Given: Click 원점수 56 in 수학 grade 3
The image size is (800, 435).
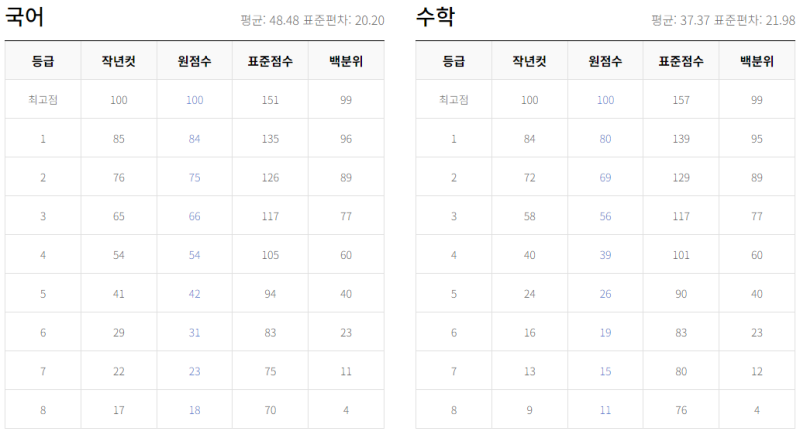Looking at the screenshot, I should pyautogui.click(x=605, y=216).
